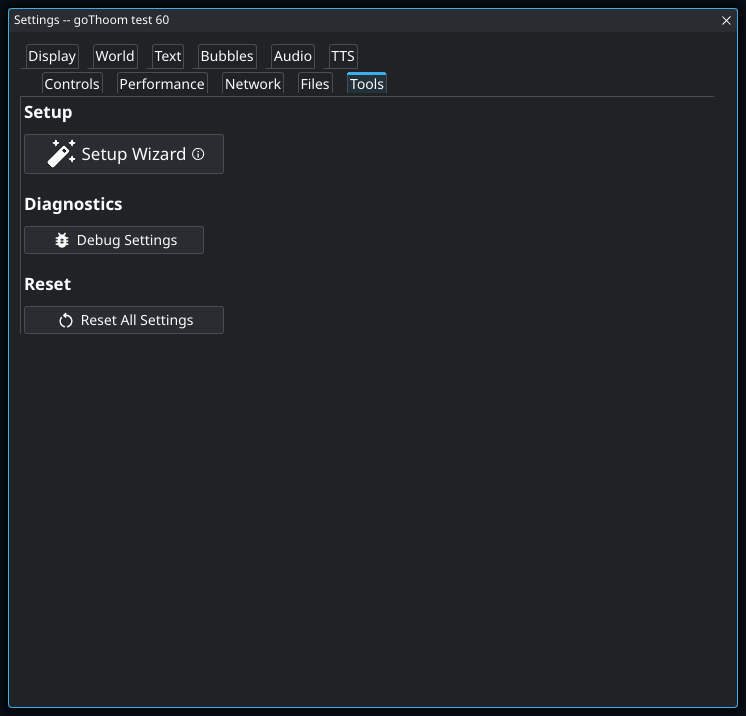This screenshot has height=716, width=746.
Task: Click the Settings window title text
Action: tap(91, 20)
